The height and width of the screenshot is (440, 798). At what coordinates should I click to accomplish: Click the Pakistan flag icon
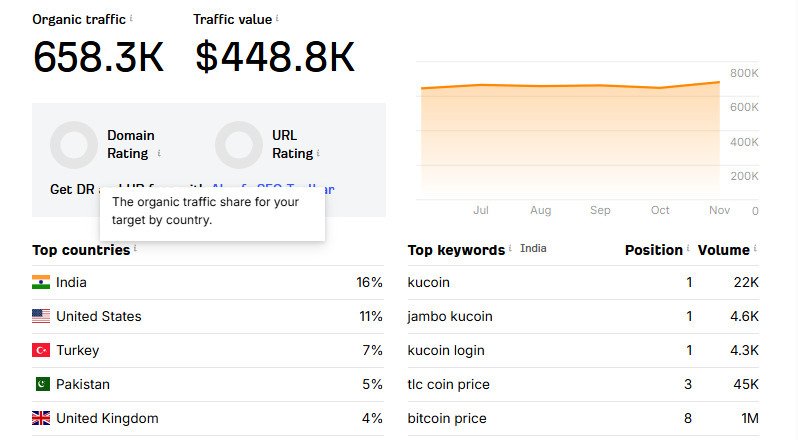point(41,384)
